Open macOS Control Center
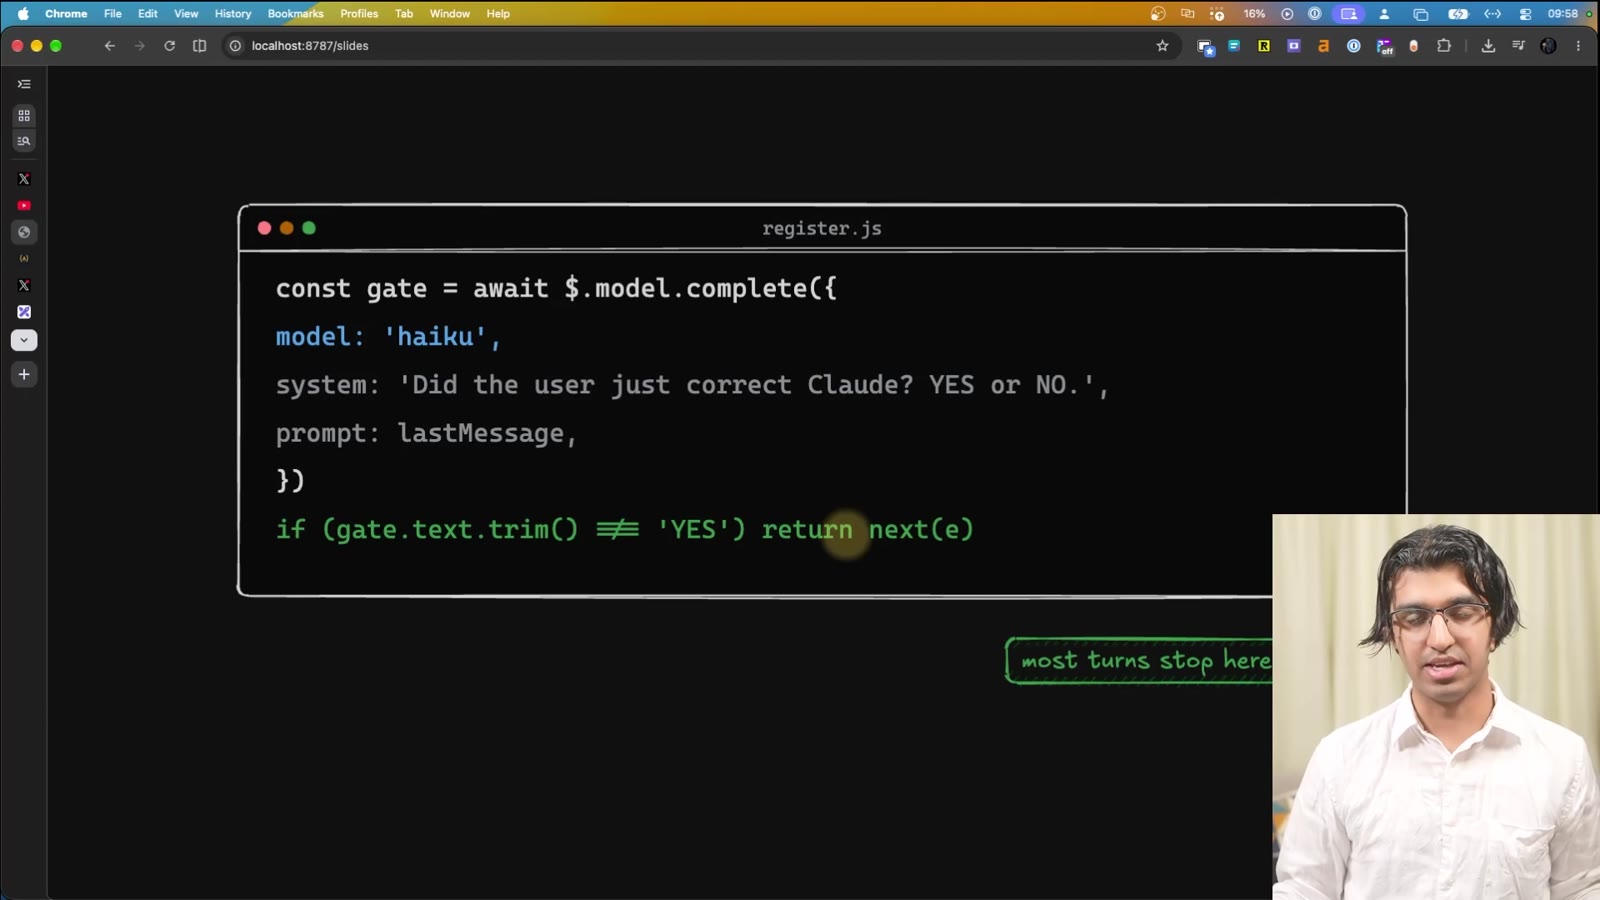 pyautogui.click(x=1525, y=14)
